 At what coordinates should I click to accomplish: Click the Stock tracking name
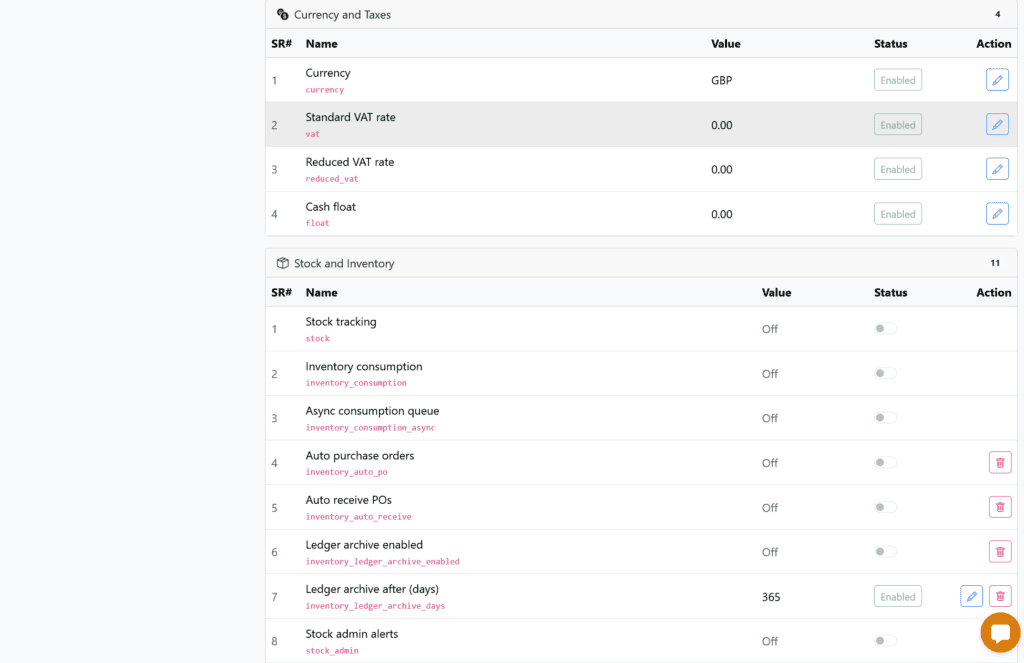pos(341,321)
